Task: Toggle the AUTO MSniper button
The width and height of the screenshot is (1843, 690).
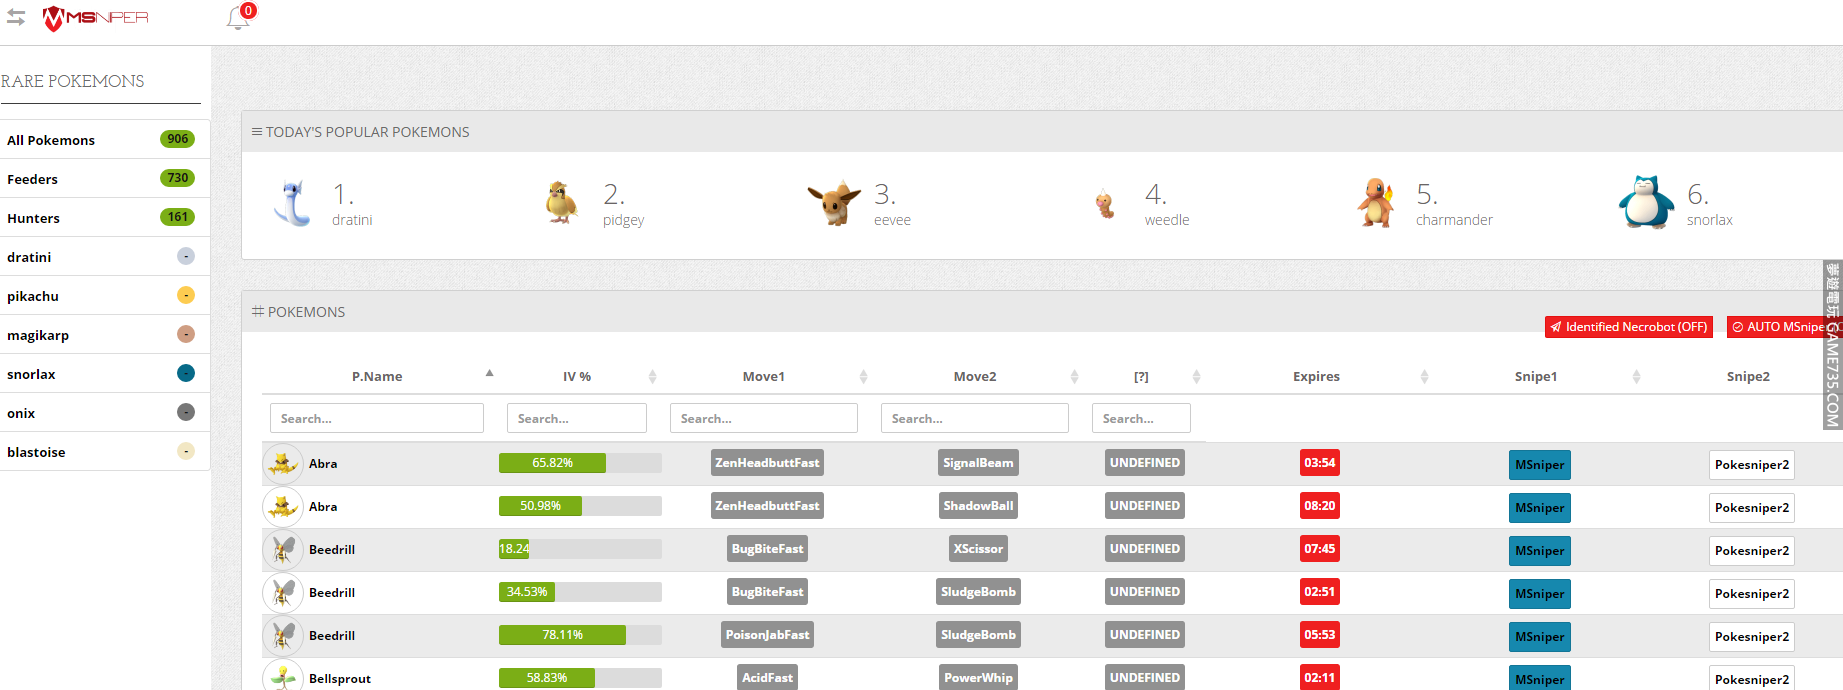Action: (1782, 327)
